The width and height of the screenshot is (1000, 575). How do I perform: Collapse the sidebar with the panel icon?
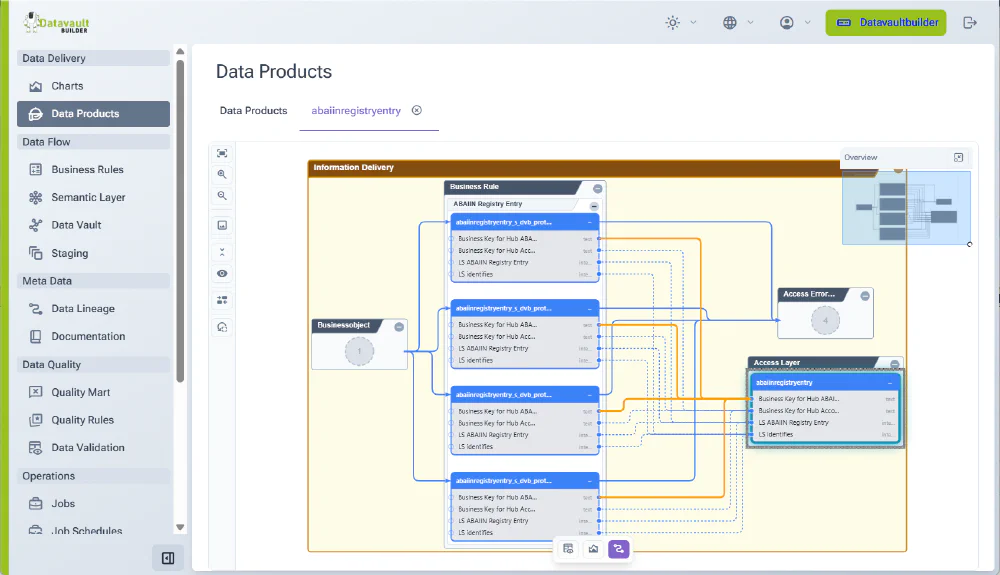(168, 558)
